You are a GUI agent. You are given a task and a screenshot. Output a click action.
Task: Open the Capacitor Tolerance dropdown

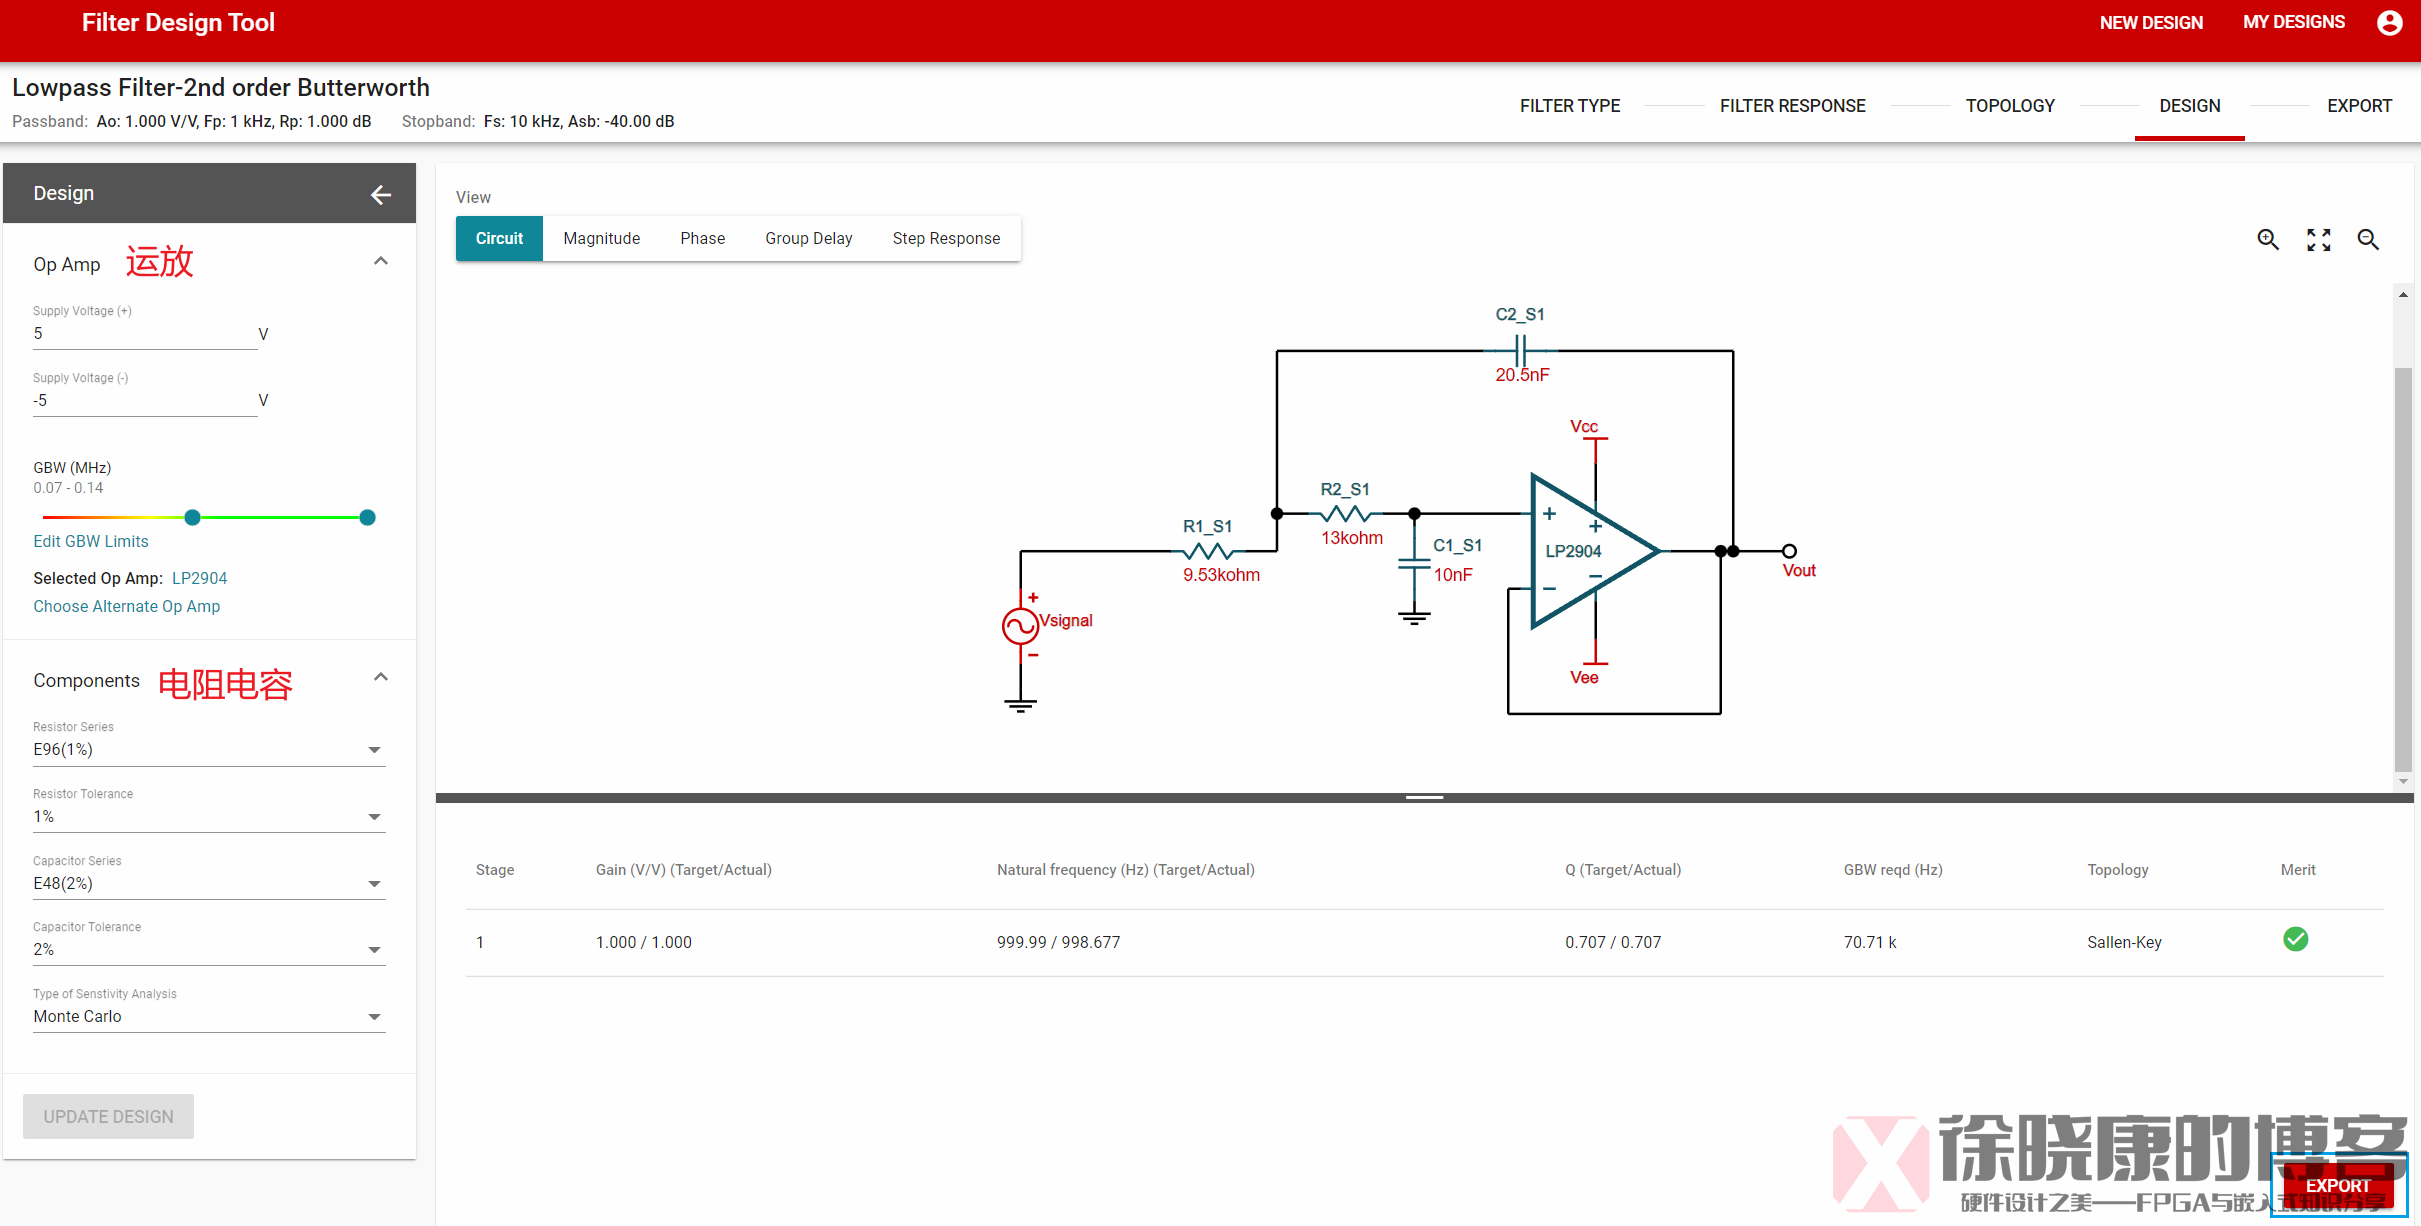tap(208, 949)
